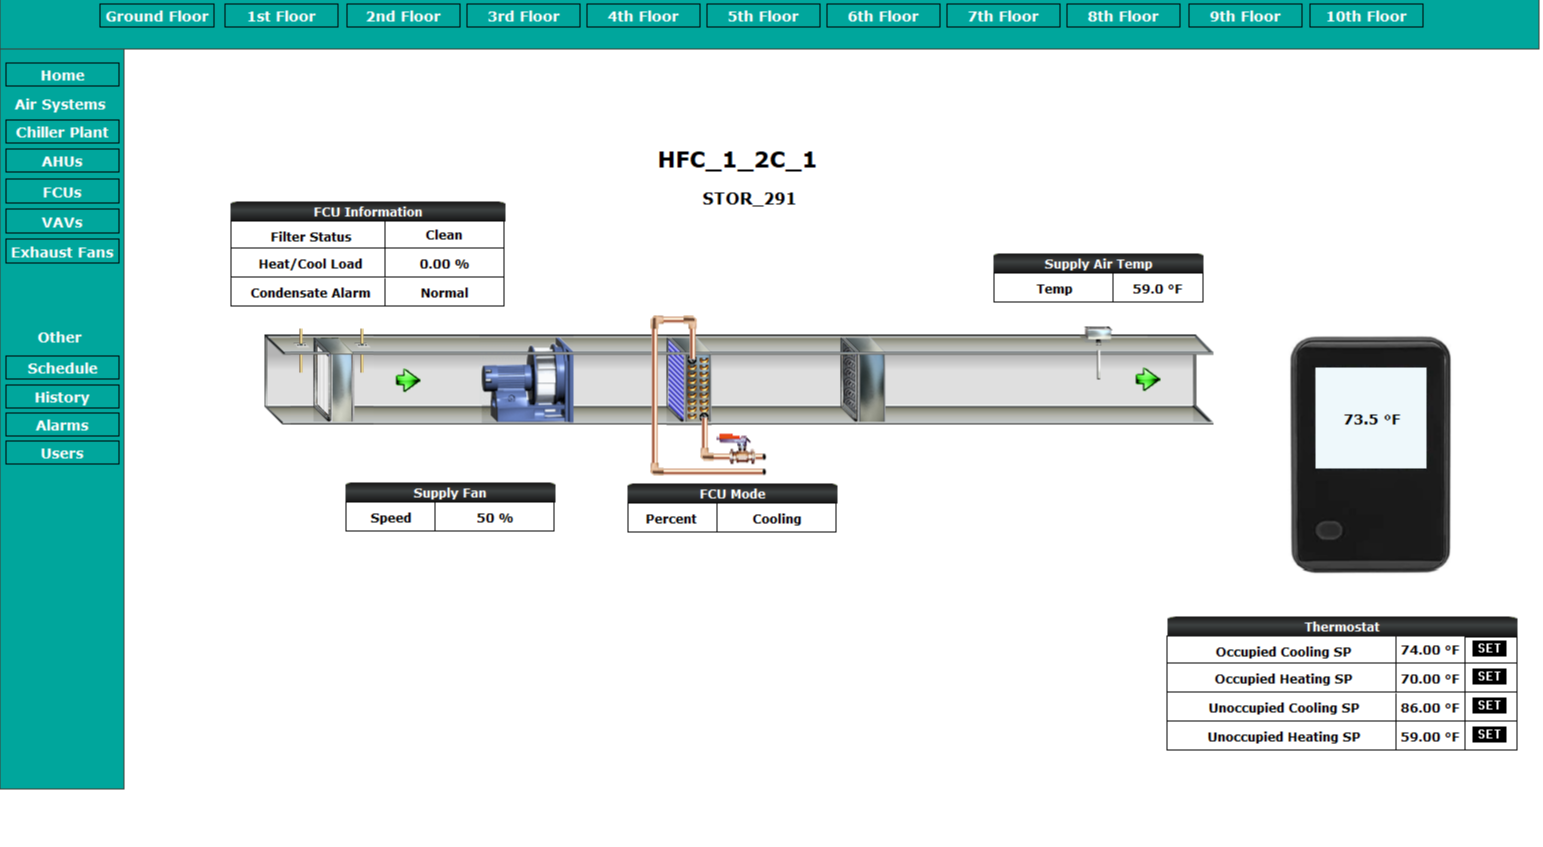Click the thermostat round button

click(1329, 530)
